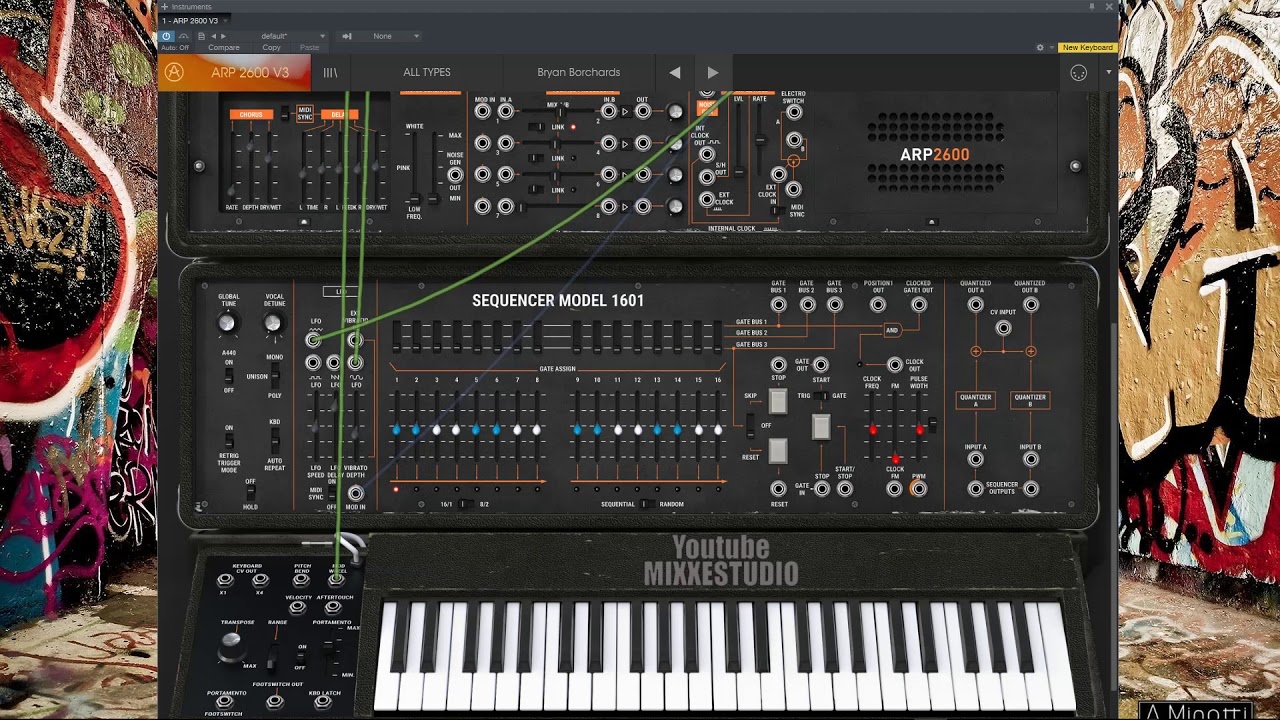Click the Position1 Out jack
The width and height of the screenshot is (1280, 720).
tap(878, 304)
